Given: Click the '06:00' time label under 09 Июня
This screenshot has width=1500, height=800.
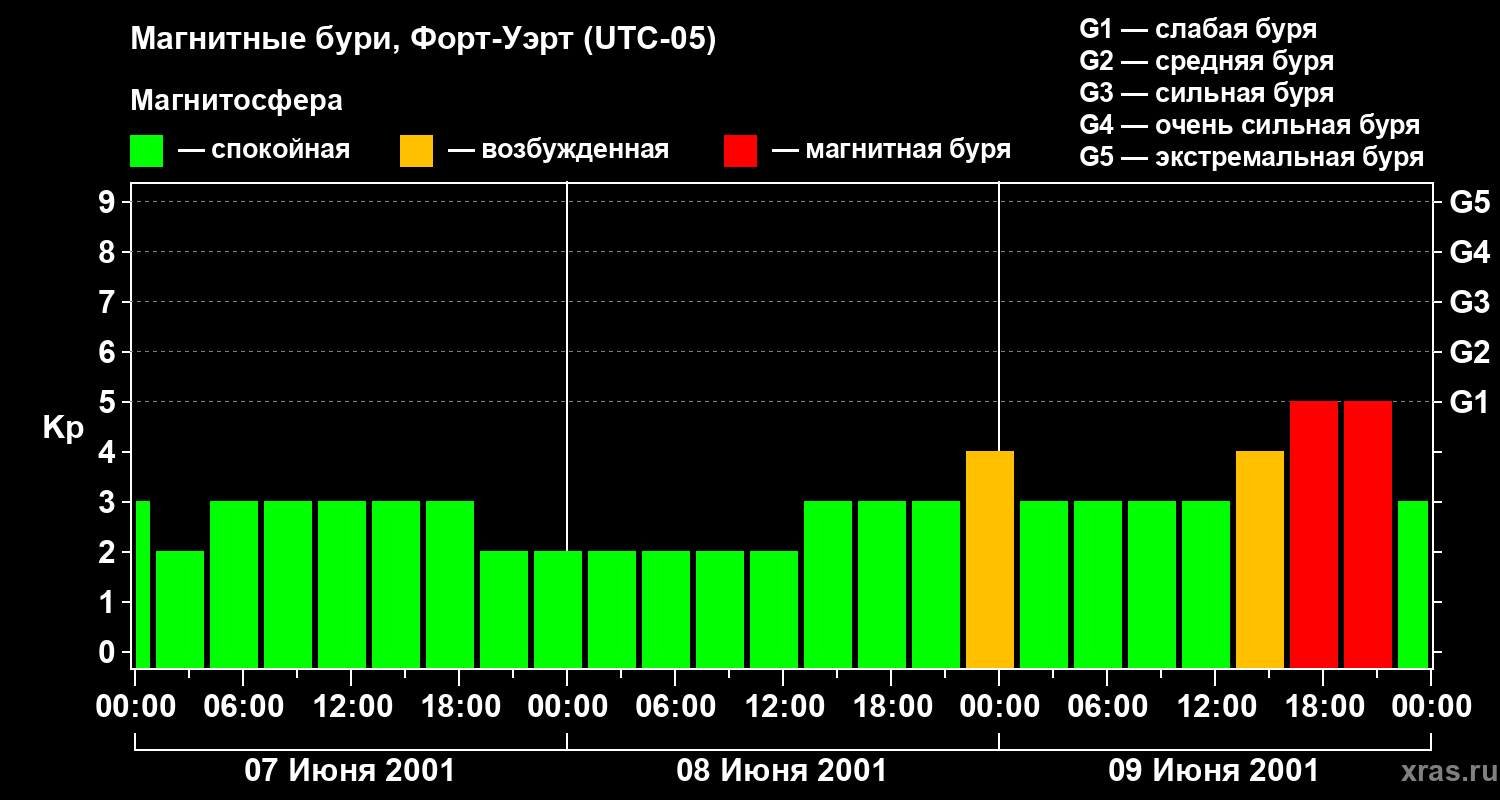Looking at the screenshot, I should coord(1106,706).
